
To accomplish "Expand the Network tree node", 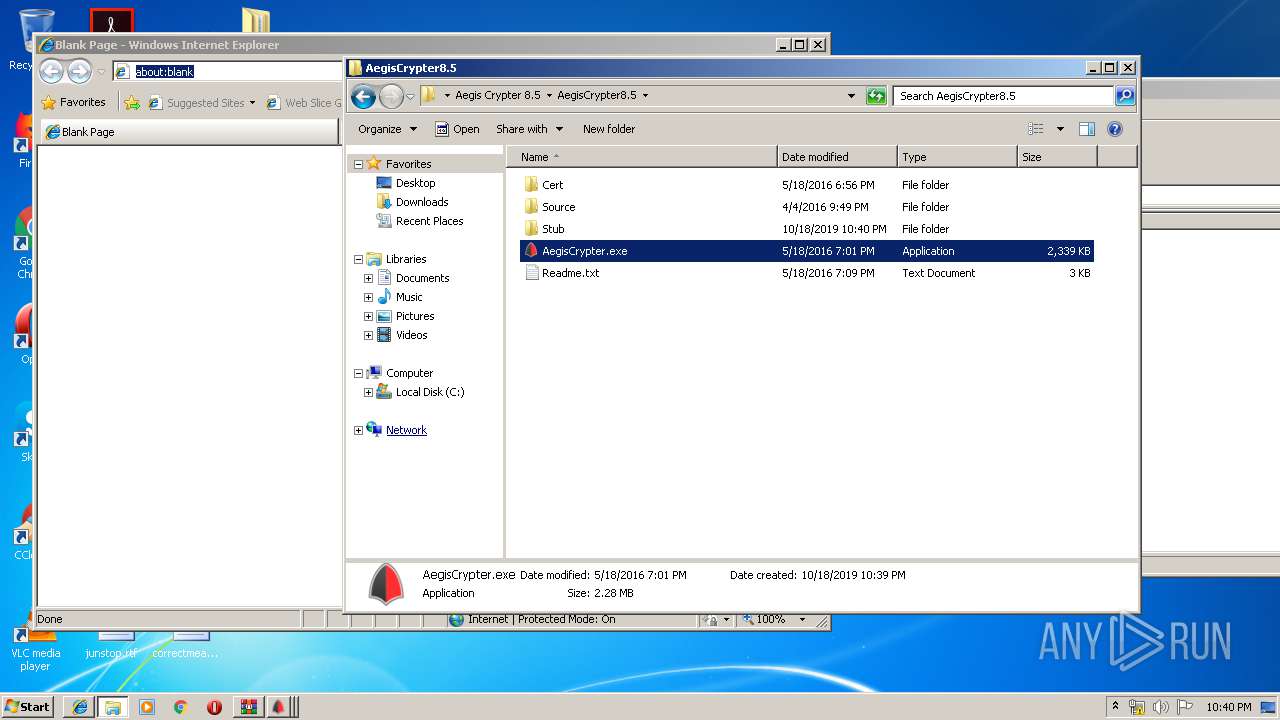I will coord(359,430).
